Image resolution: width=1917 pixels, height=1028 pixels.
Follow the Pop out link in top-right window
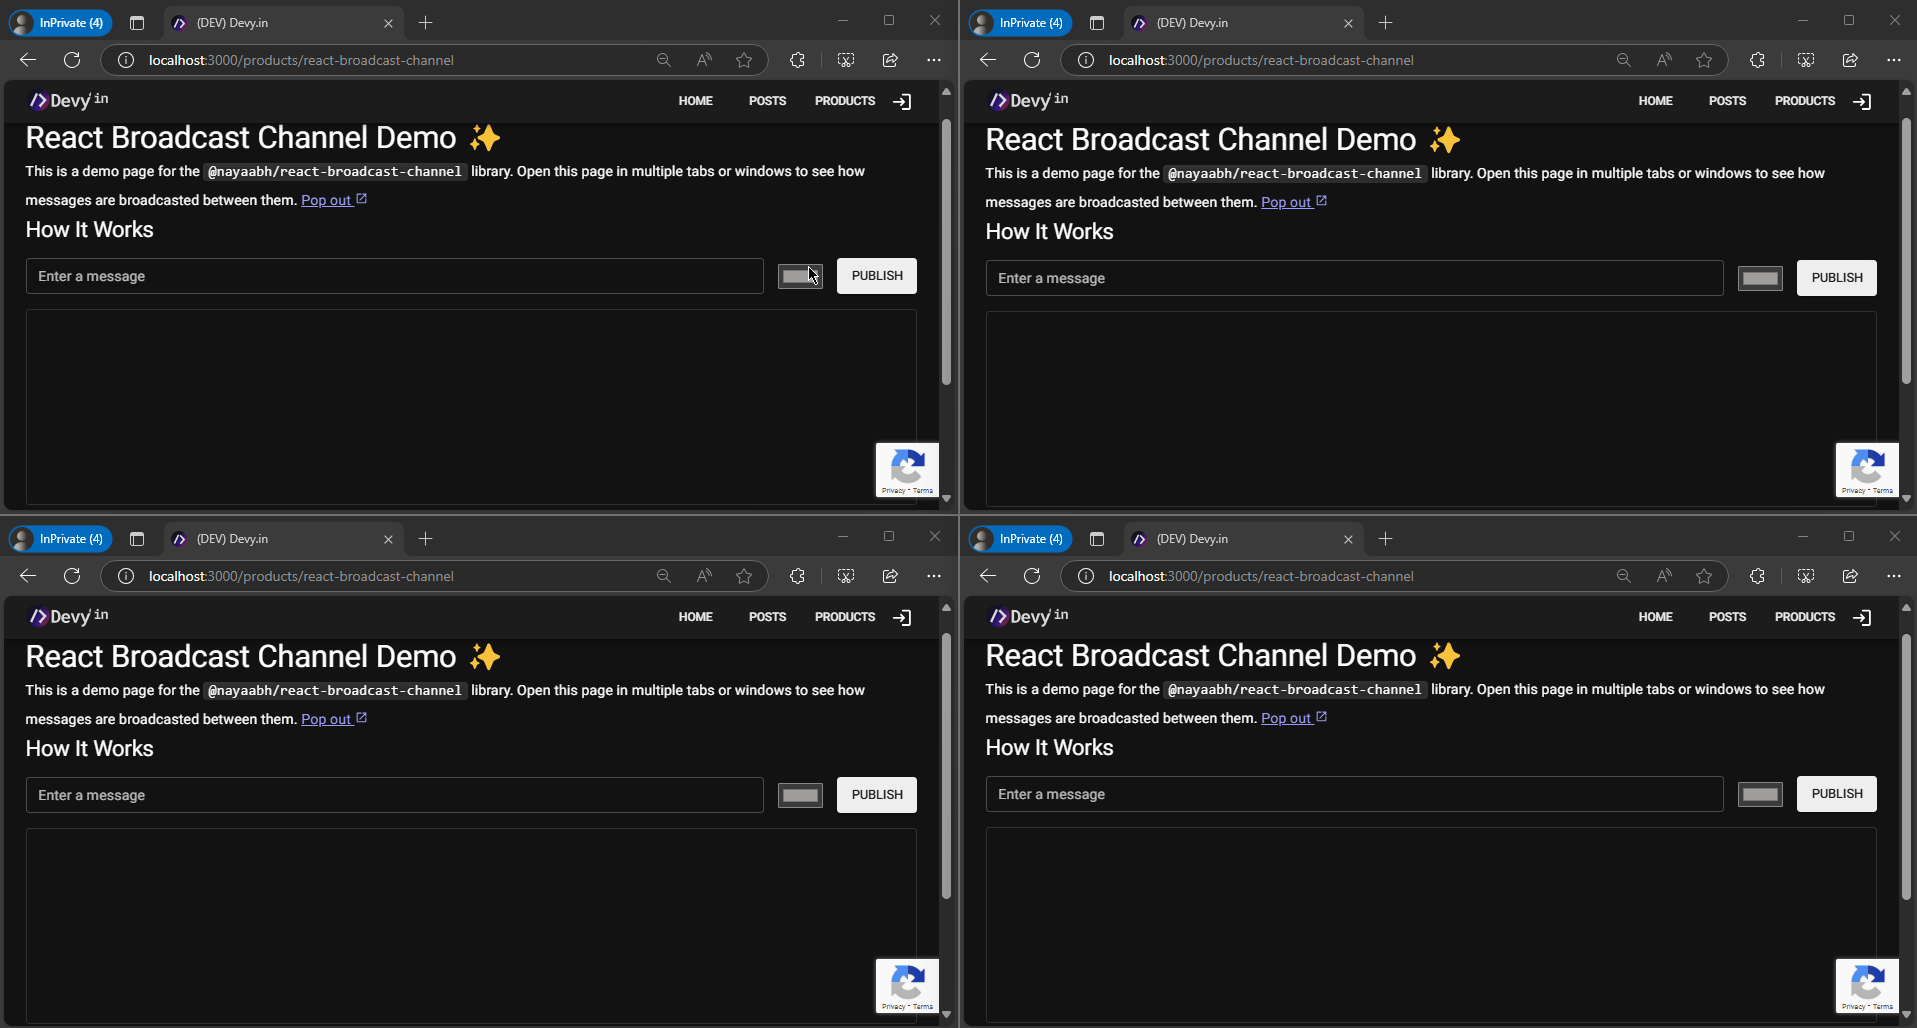click(x=1294, y=202)
